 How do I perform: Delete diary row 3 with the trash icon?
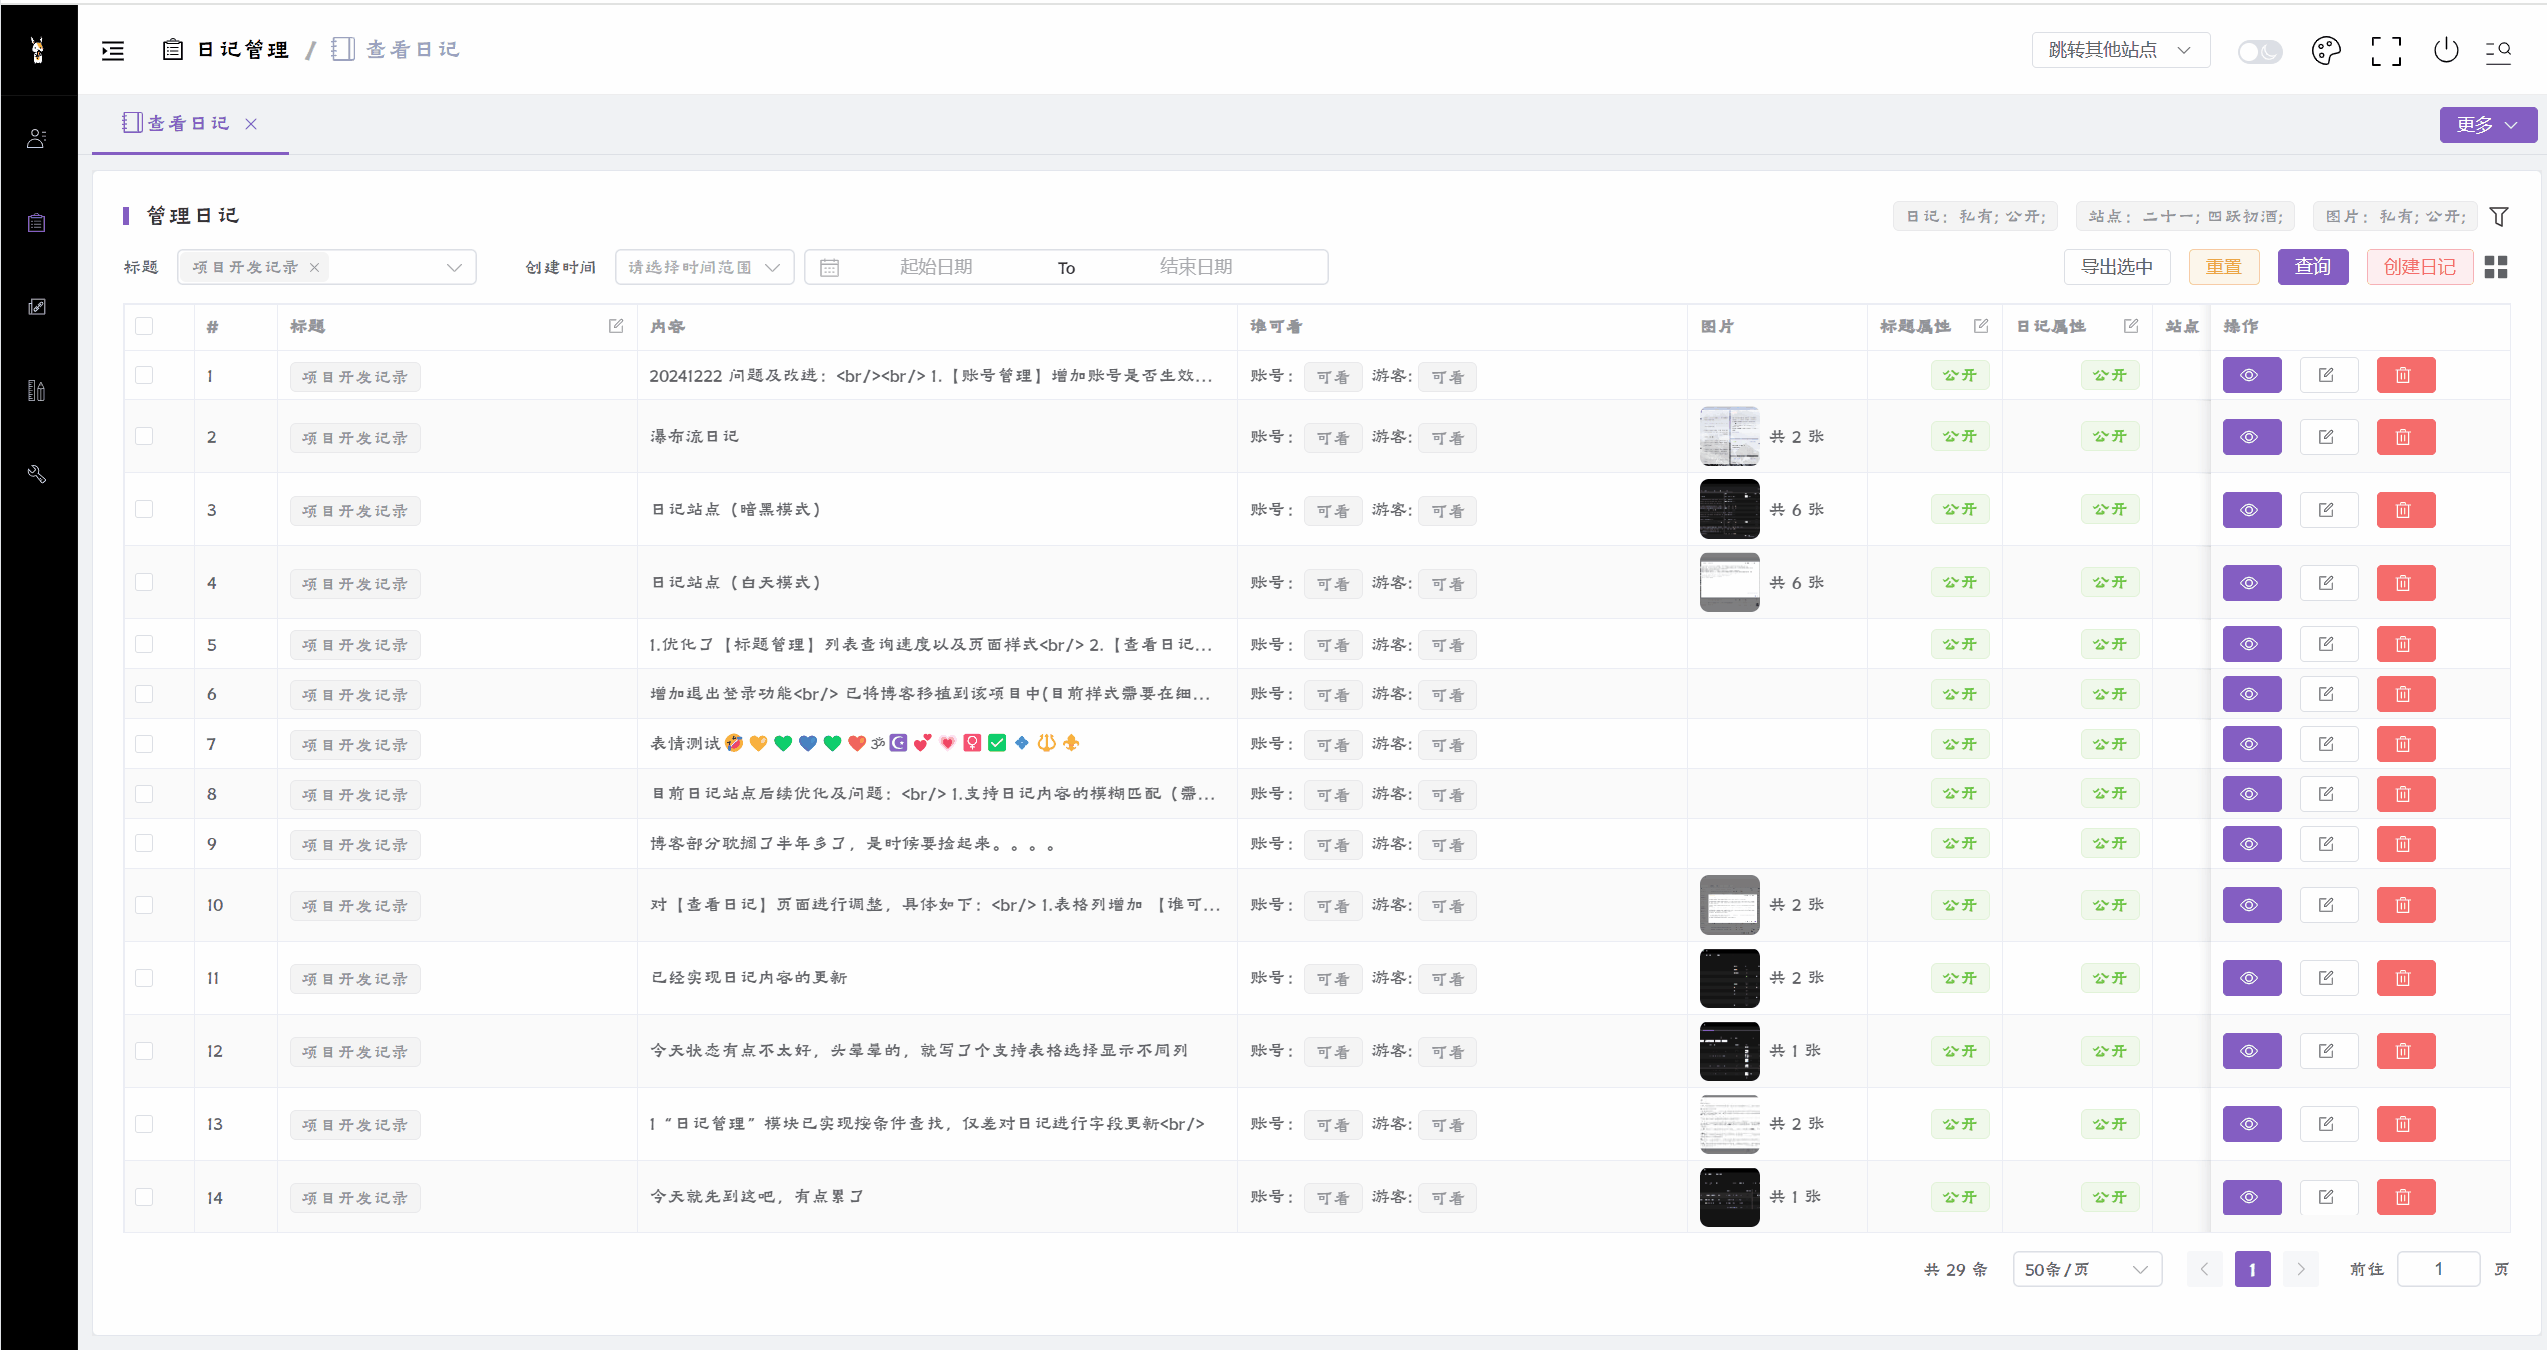[x=2405, y=510]
